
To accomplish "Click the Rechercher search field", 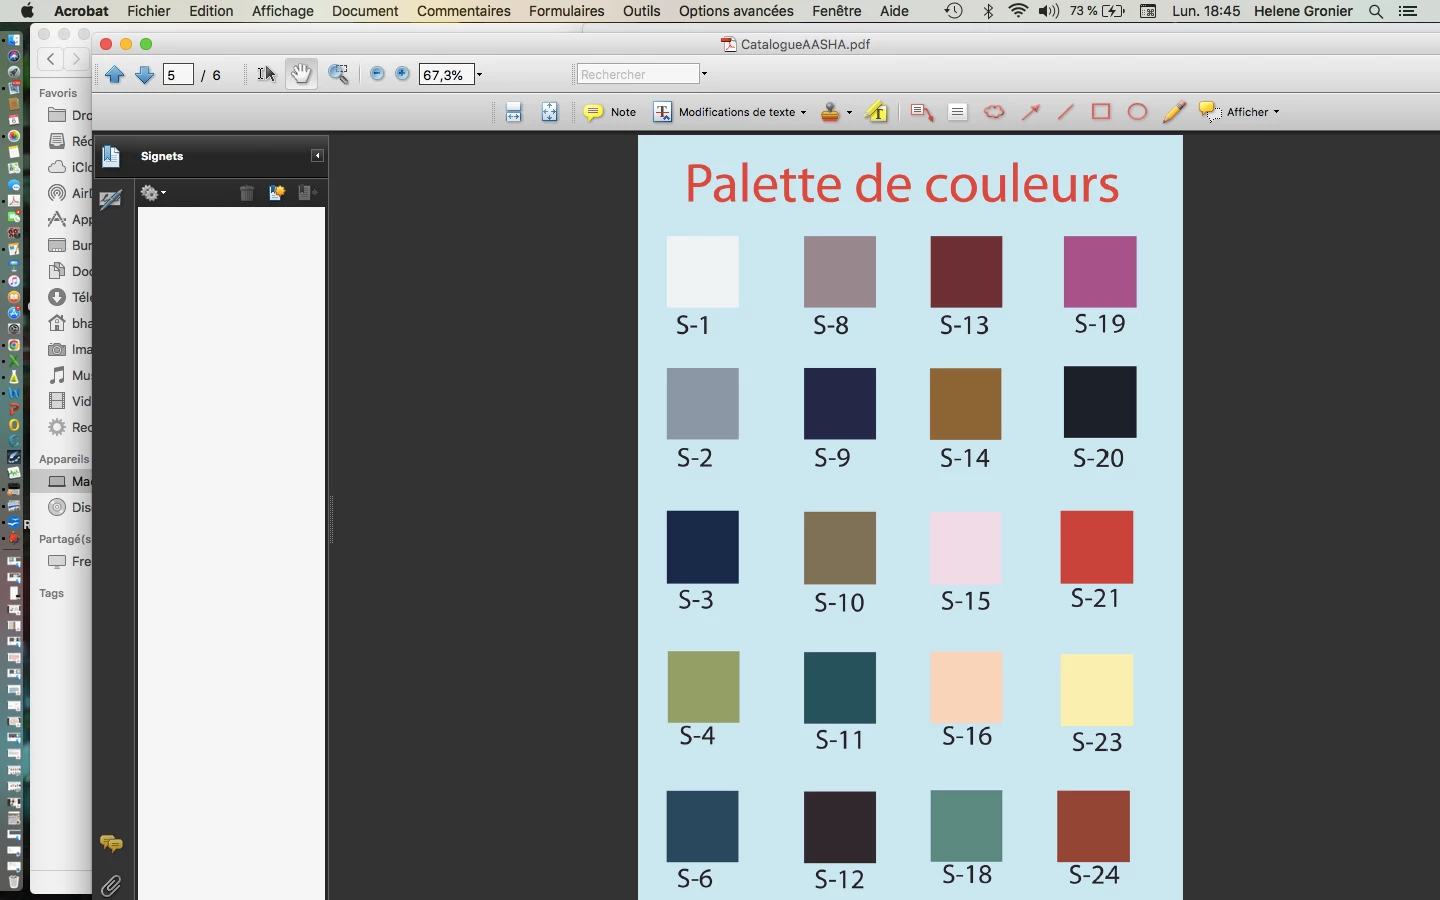I will click(638, 74).
